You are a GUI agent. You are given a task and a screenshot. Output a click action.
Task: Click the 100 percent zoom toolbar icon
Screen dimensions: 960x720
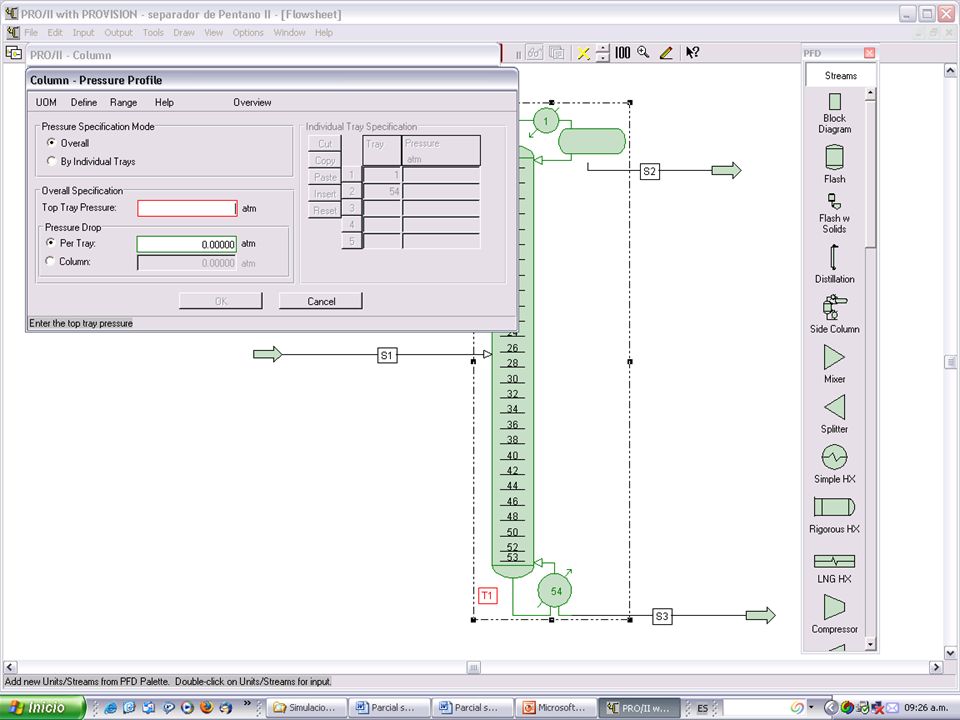click(x=622, y=53)
